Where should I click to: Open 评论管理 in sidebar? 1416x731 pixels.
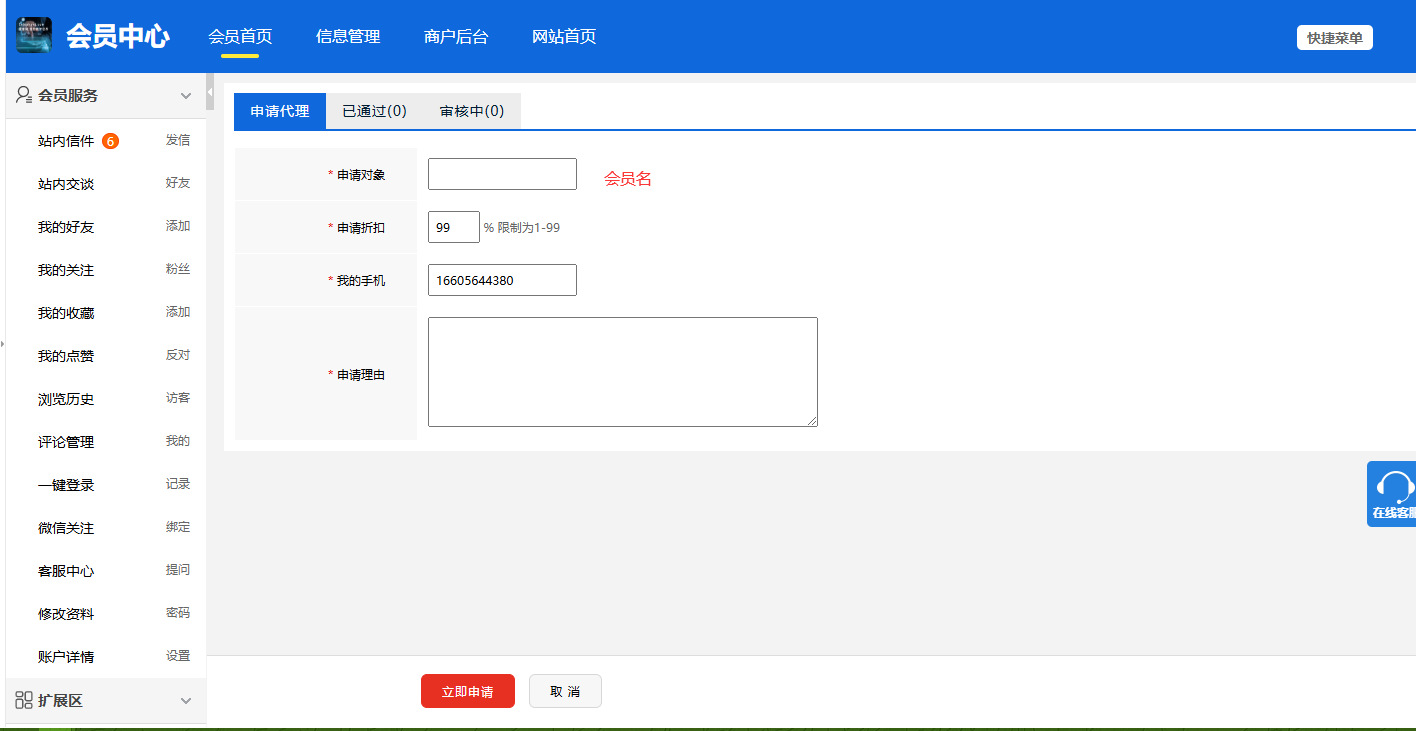(66, 442)
